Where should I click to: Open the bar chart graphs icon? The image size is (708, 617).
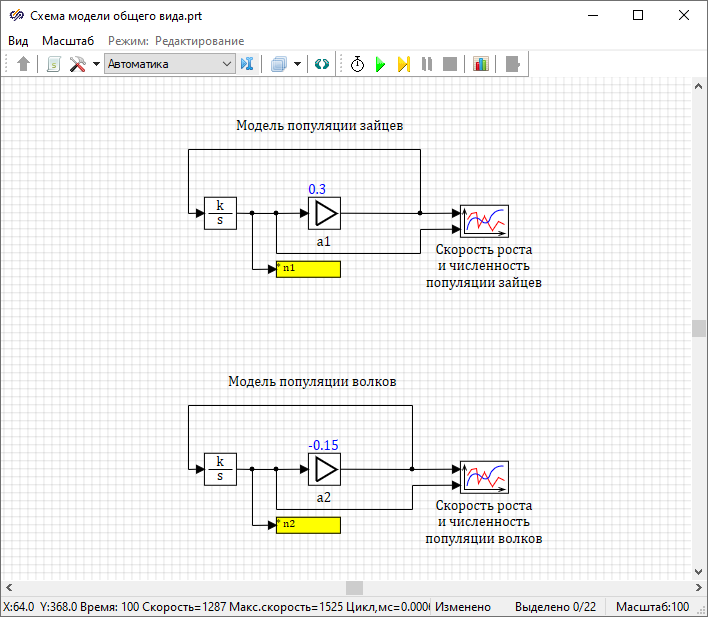tap(481, 64)
